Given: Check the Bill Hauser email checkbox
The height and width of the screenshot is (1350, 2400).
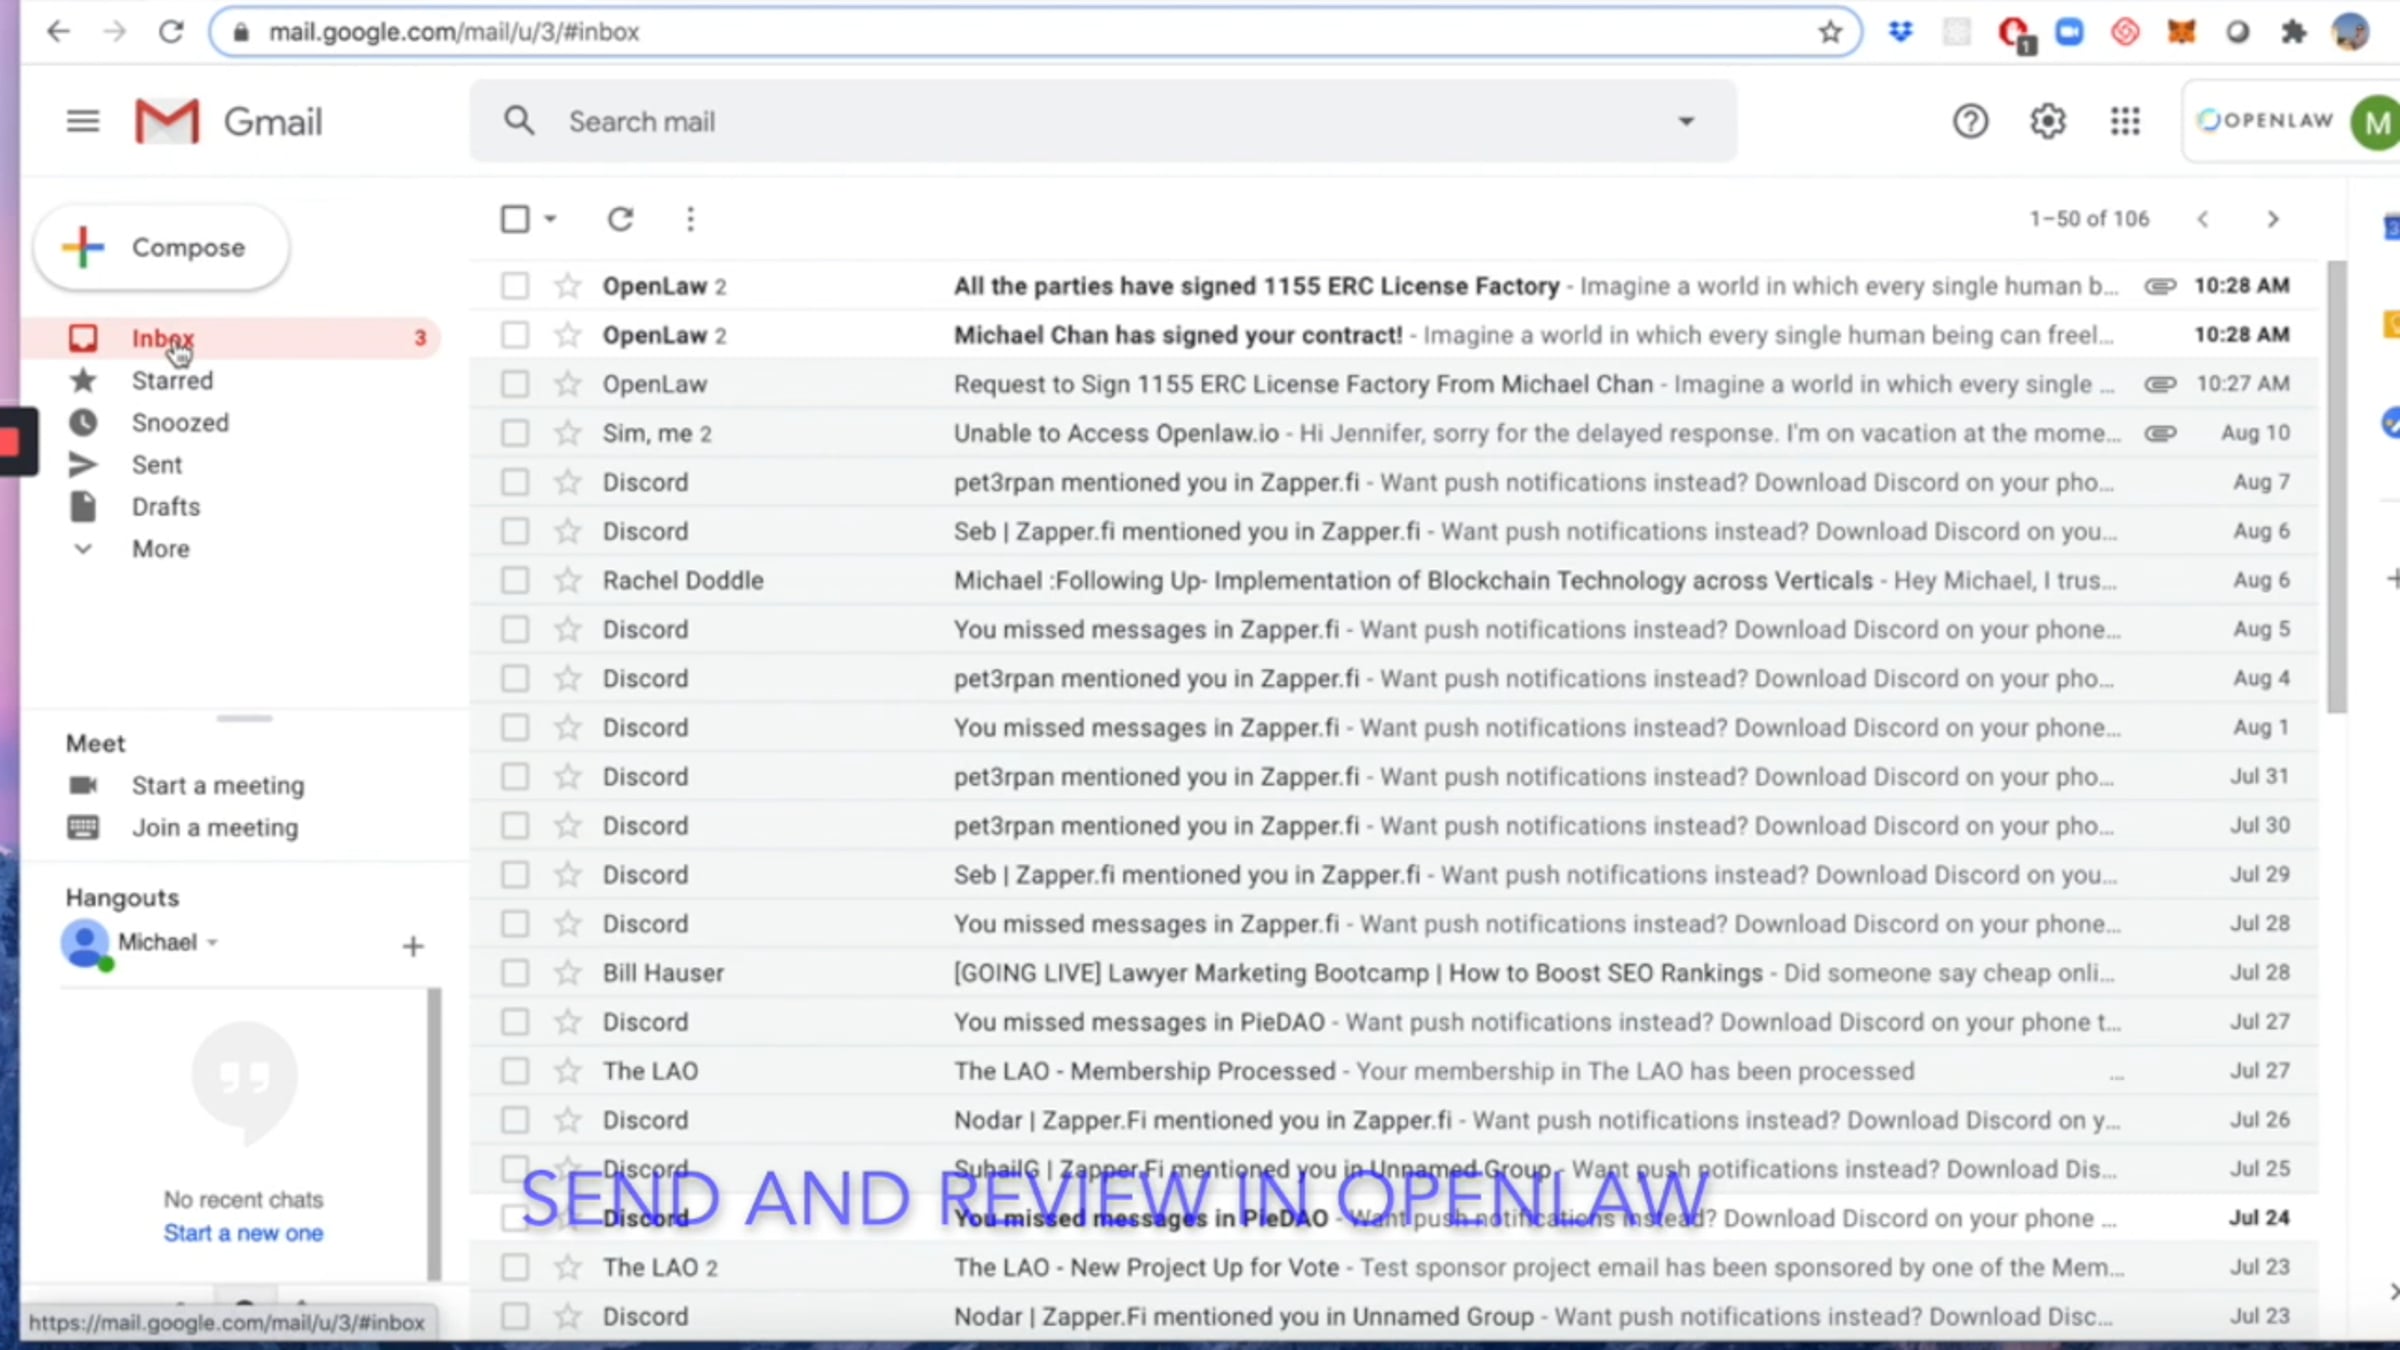Looking at the screenshot, I should (515, 973).
